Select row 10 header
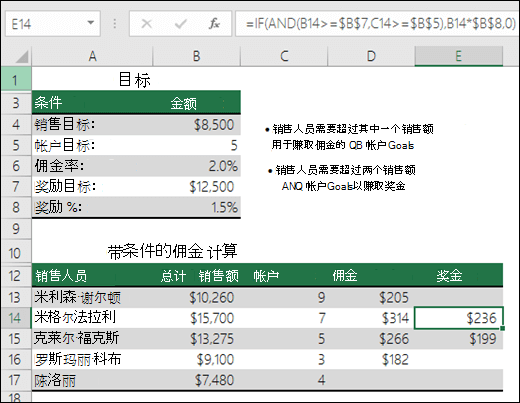The height and width of the screenshot is (403, 520). click(16, 252)
